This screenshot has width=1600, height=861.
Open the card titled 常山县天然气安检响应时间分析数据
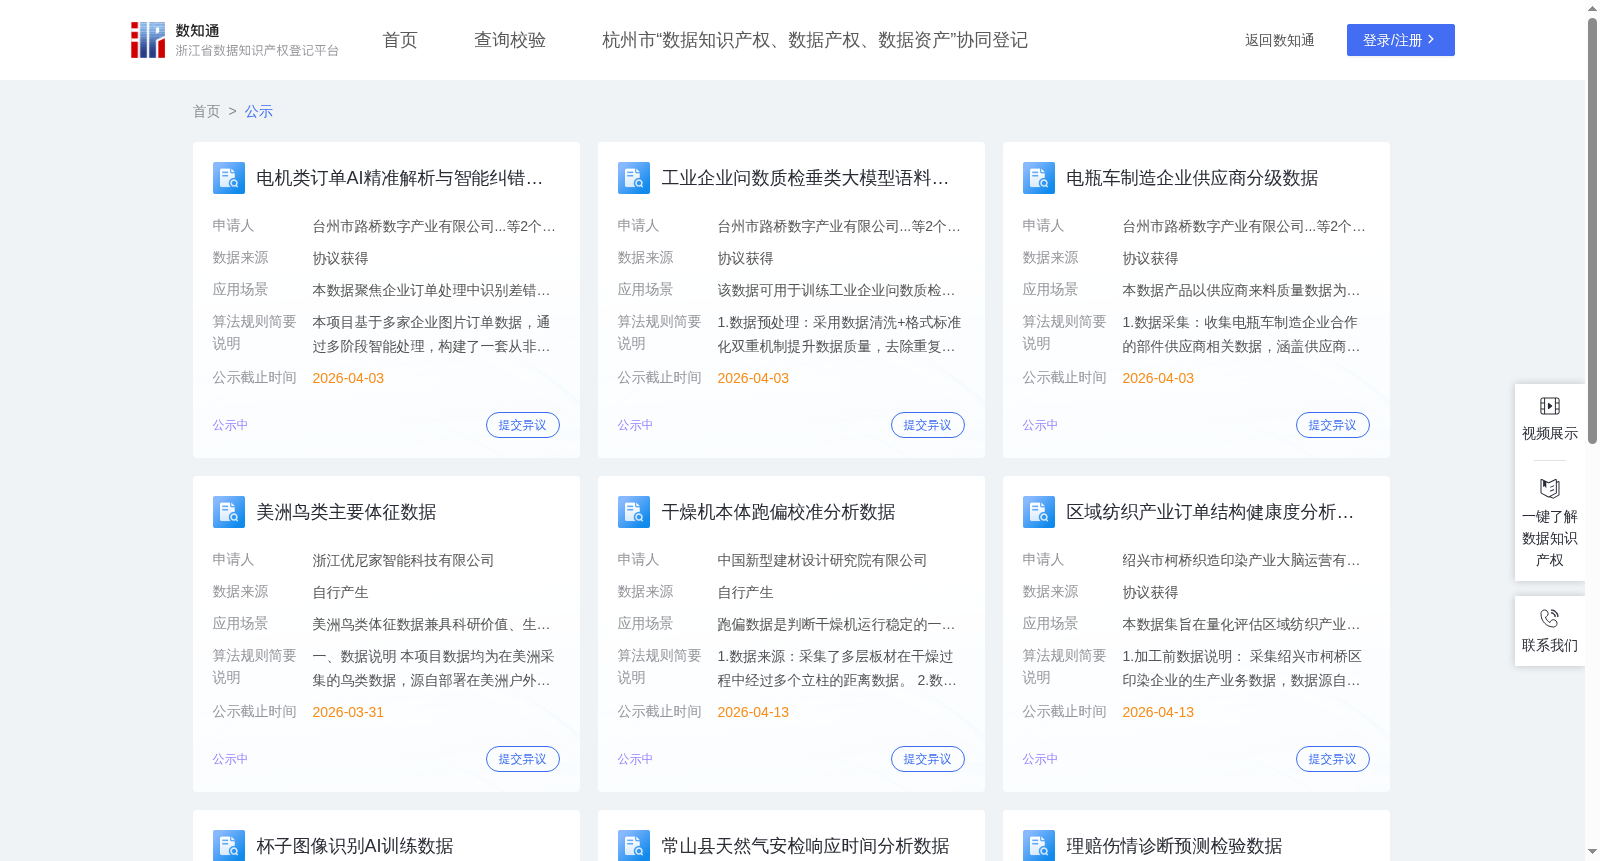805,846
